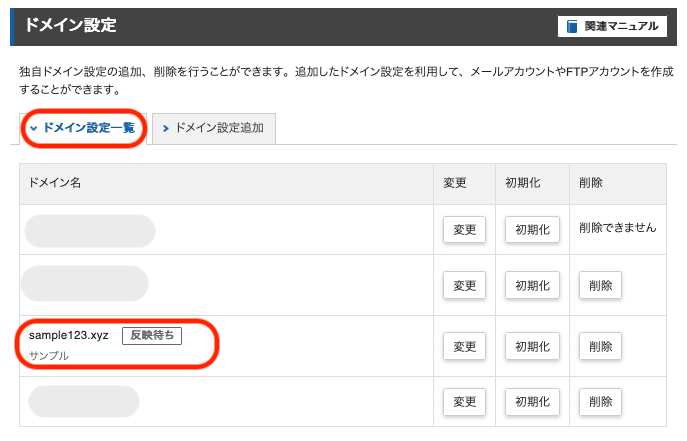Click 変更 in the last domain row
Image resolution: width=687 pixels, height=441 pixels.
point(464,402)
